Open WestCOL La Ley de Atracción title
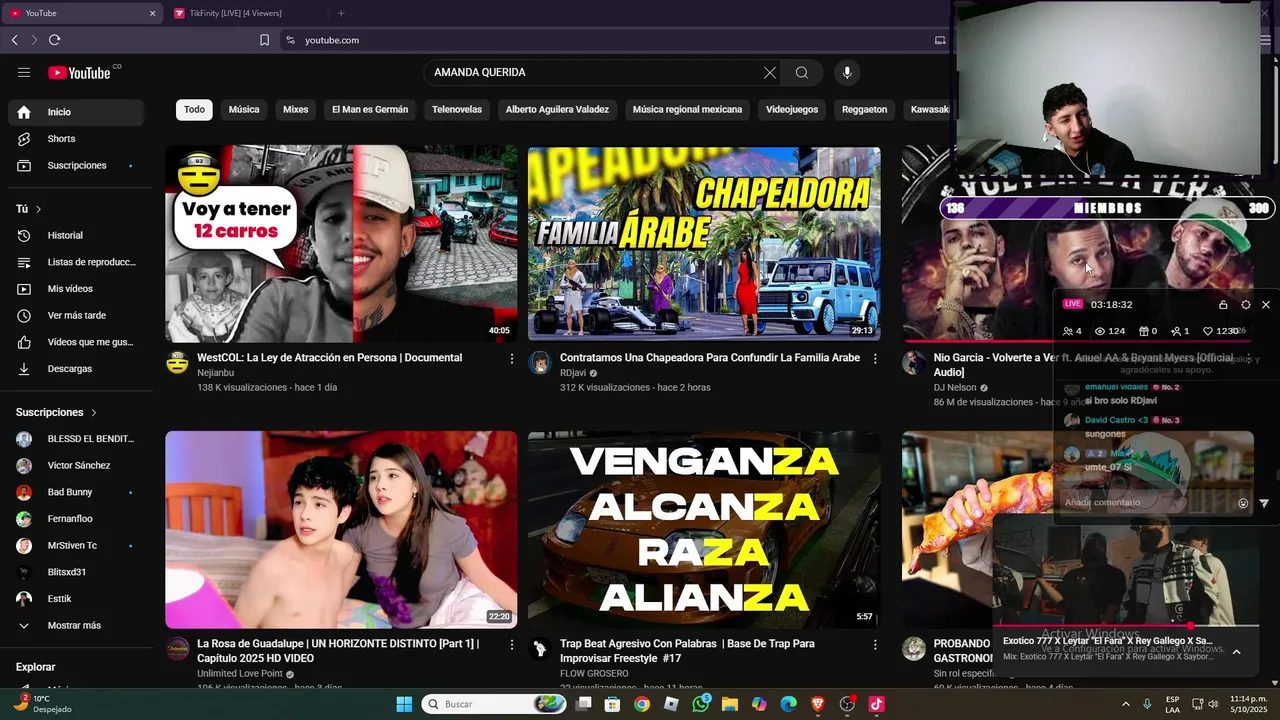This screenshot has width=1280, height=720. point(330,358)
